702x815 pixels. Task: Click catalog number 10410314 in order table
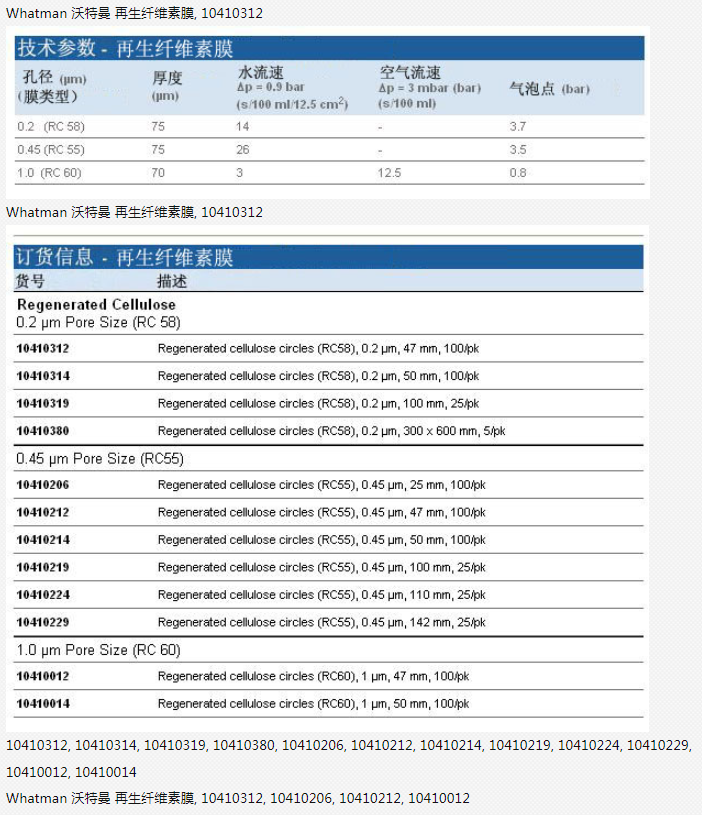point(43,376)
